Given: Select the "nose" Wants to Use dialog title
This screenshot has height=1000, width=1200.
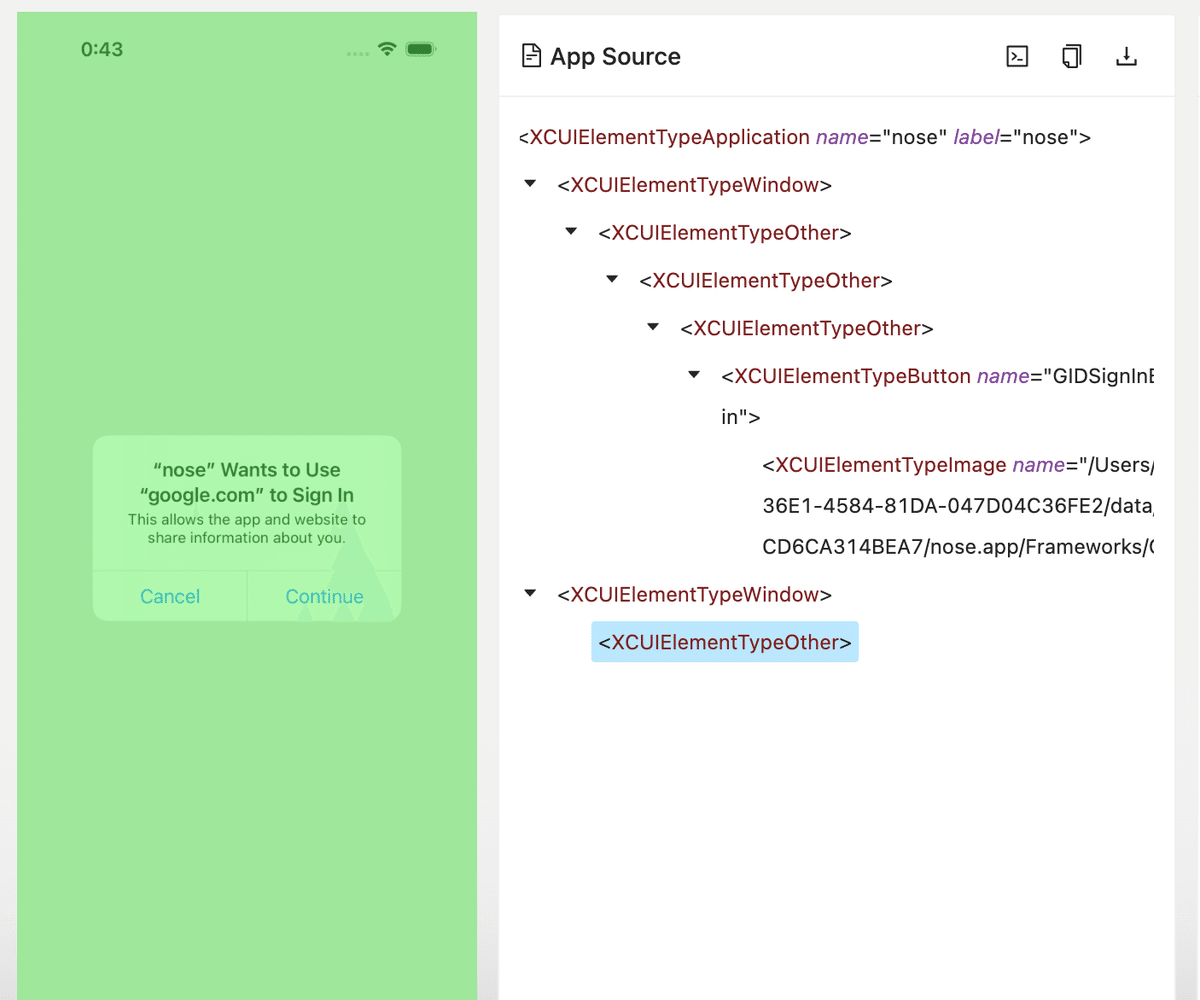Looking at the screenshot, I should pos(247,482).
